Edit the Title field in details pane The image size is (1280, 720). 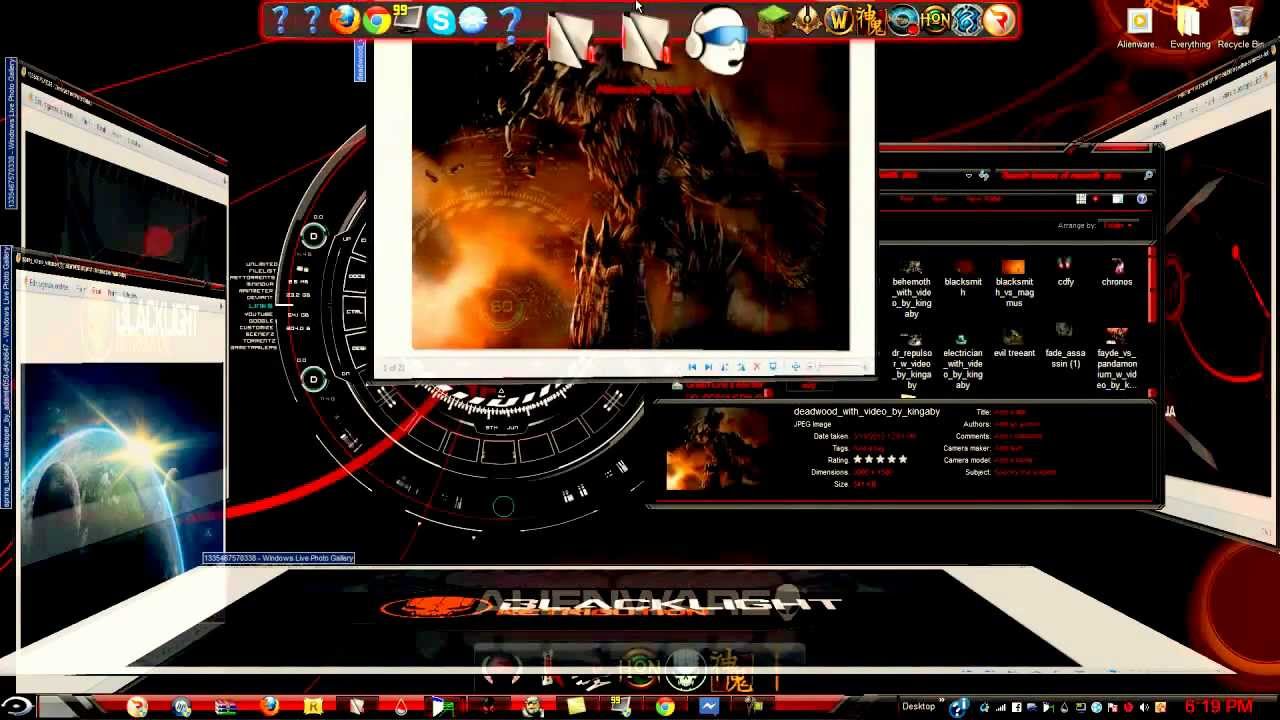1010,412
